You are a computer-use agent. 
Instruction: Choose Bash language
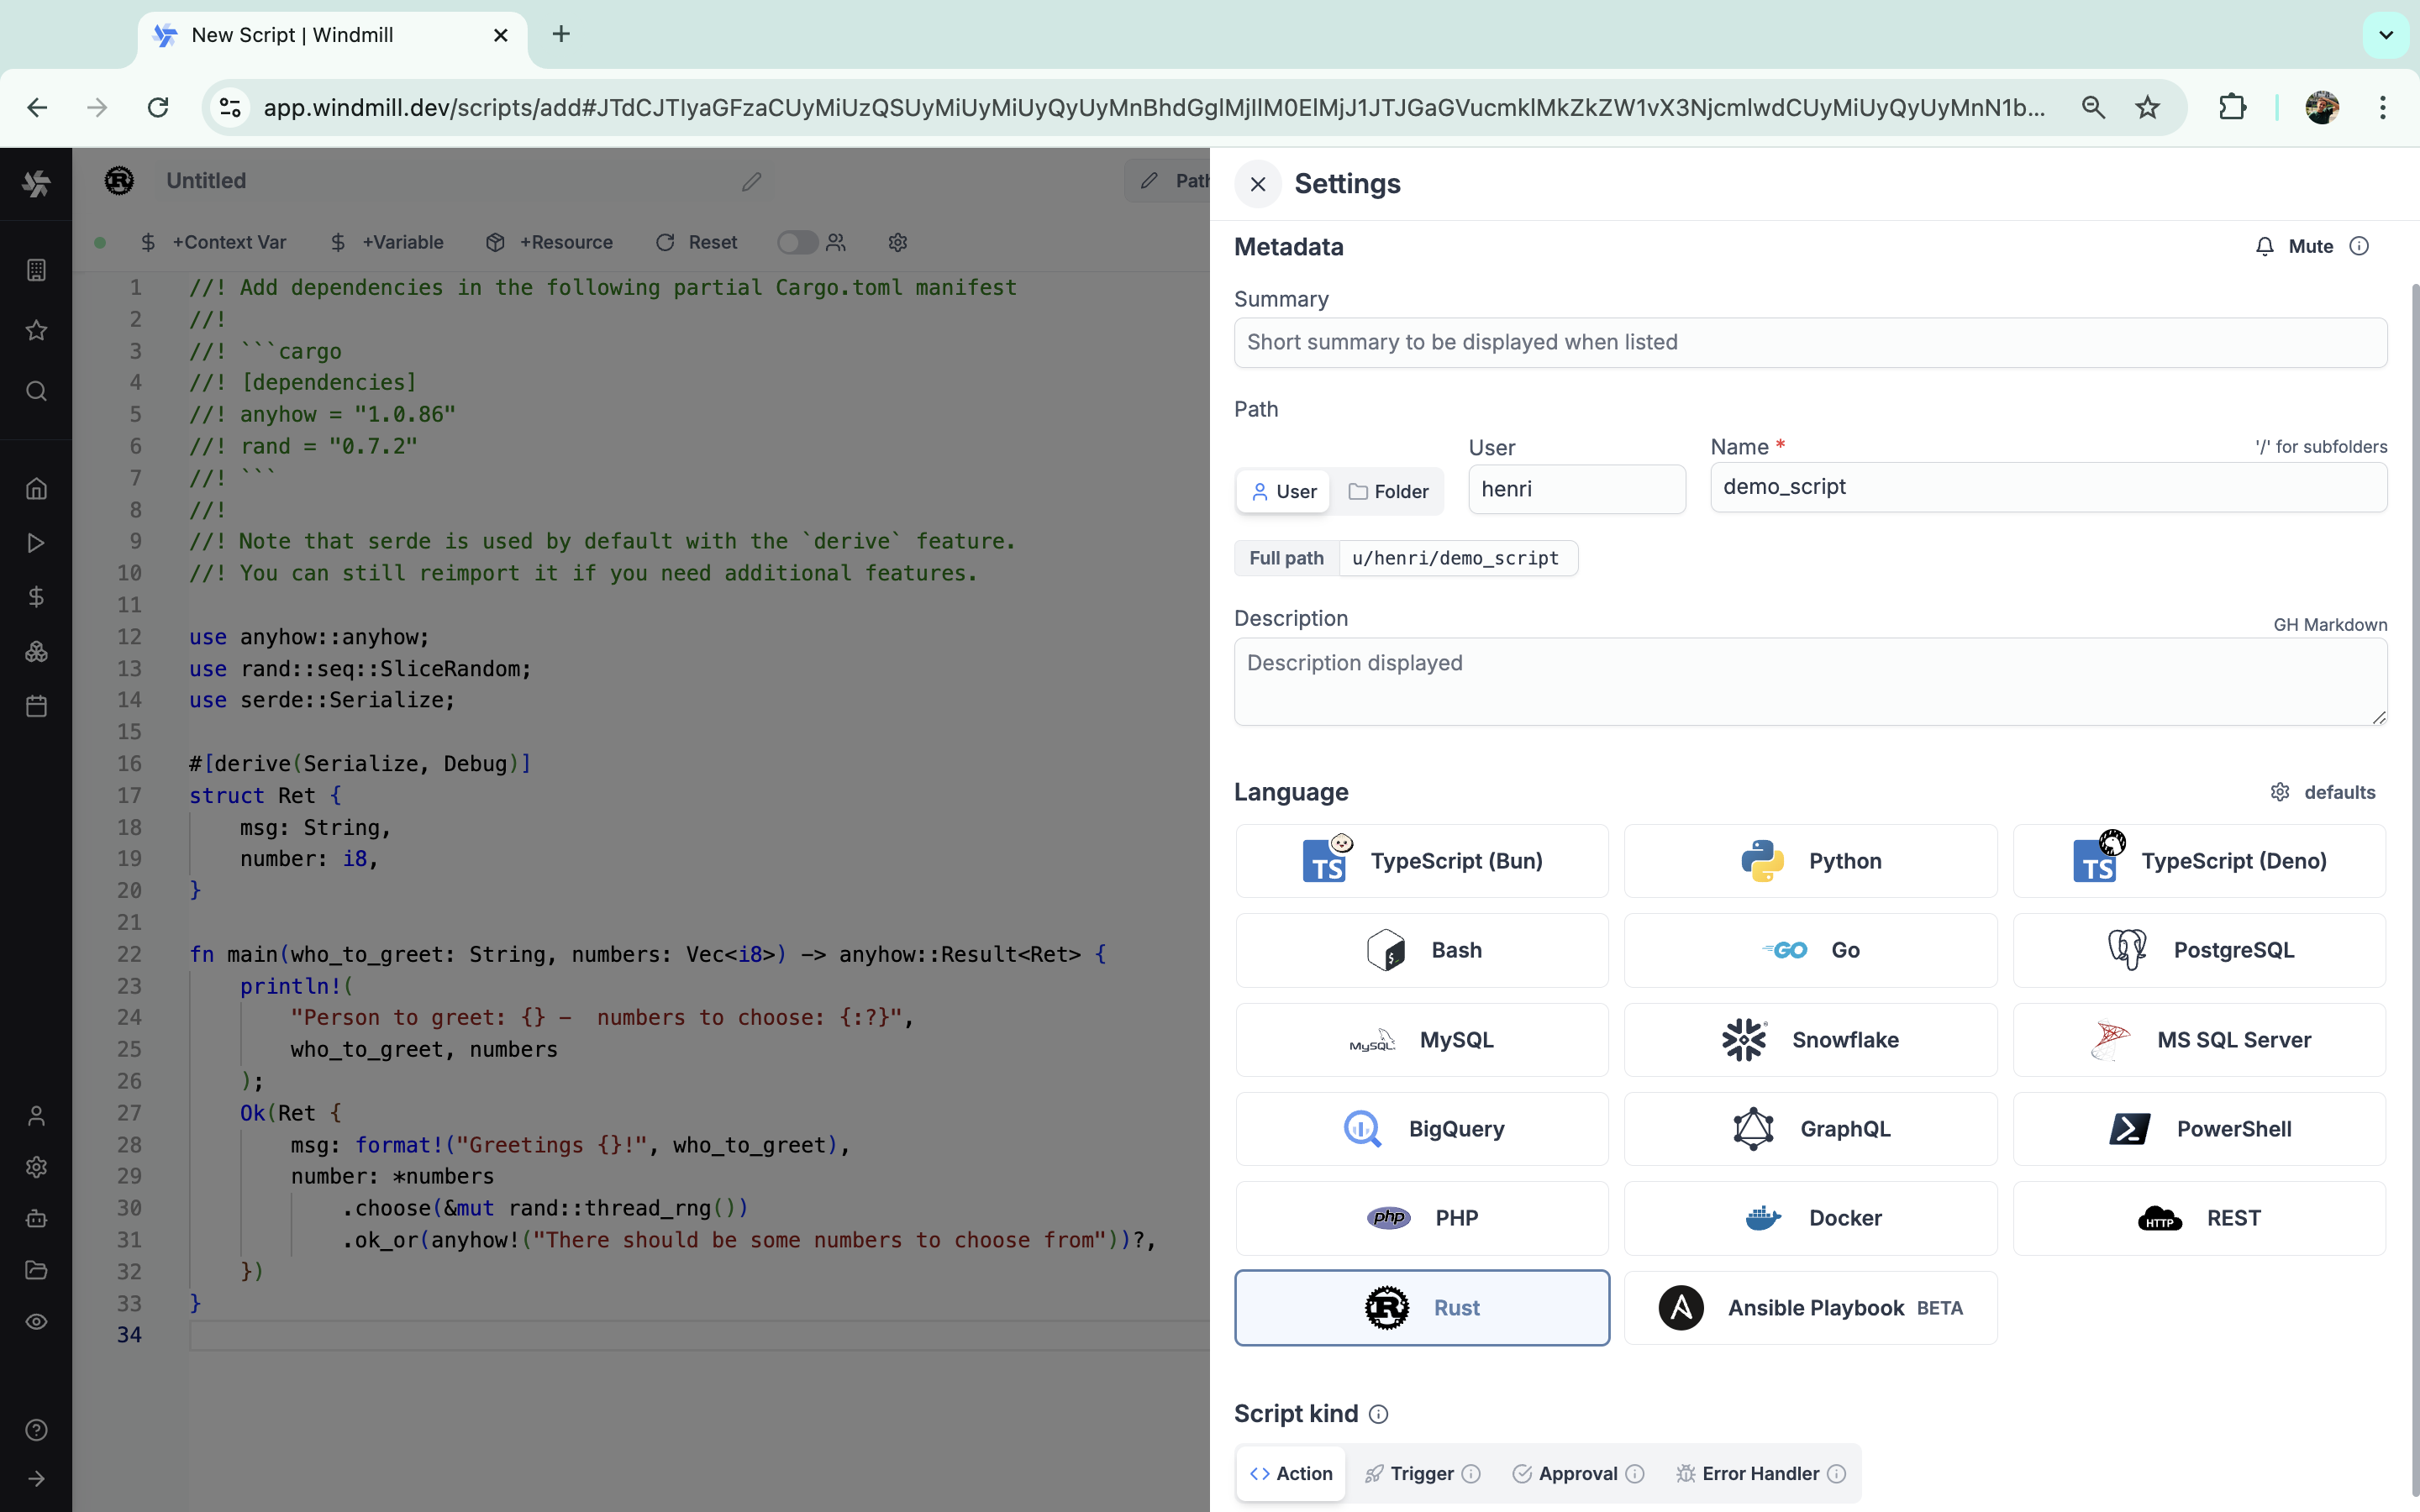[x=1422, y=950]
